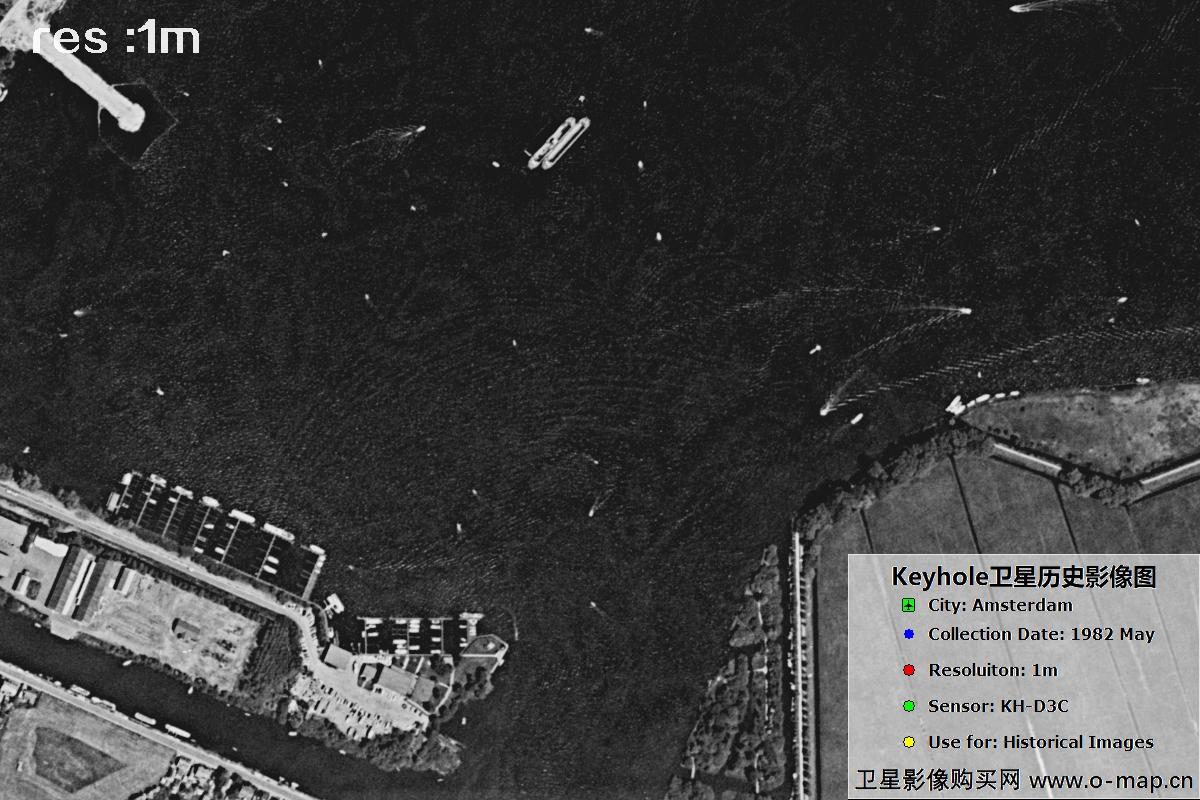This screenshot has height=800, width=1200.
Task: Click the large marina dock with boat slips
Action: point(215,530)
